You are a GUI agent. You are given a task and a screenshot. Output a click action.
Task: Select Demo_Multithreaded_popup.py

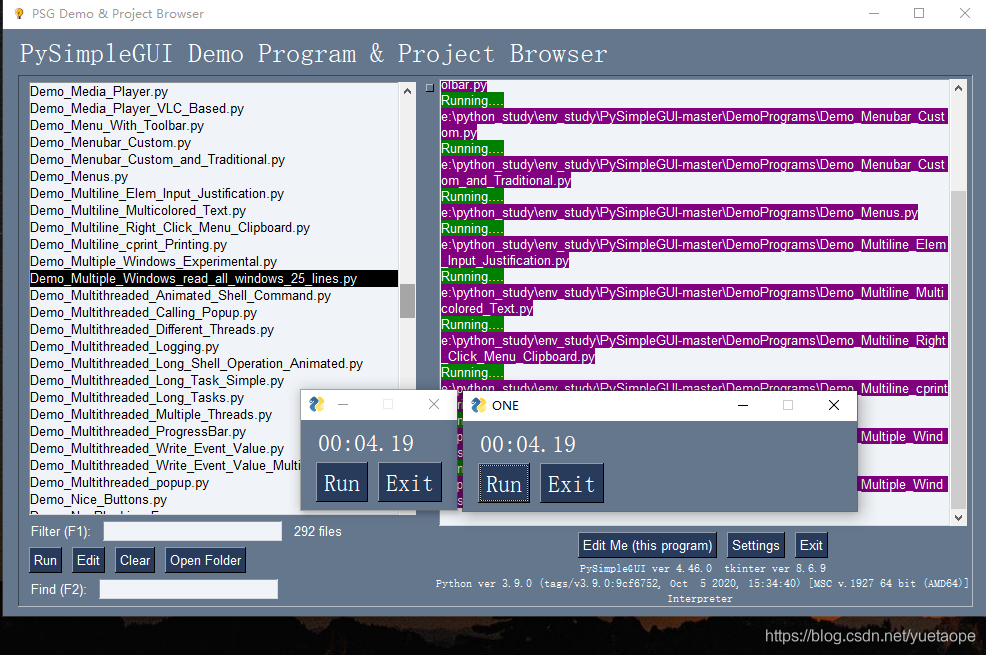point(165,482)
